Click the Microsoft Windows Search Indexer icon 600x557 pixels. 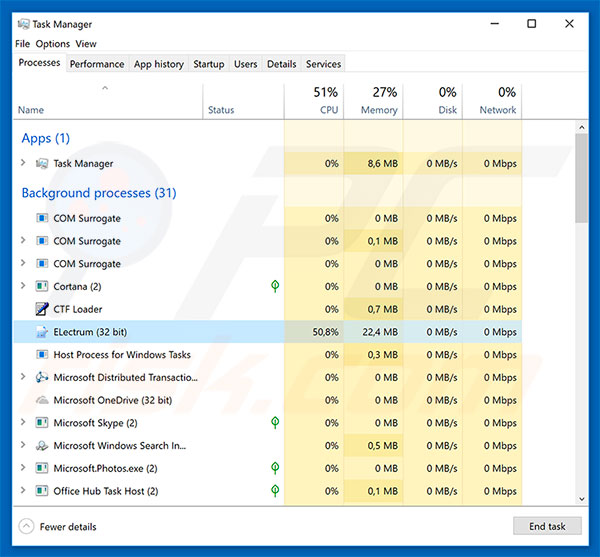[42, 446]
